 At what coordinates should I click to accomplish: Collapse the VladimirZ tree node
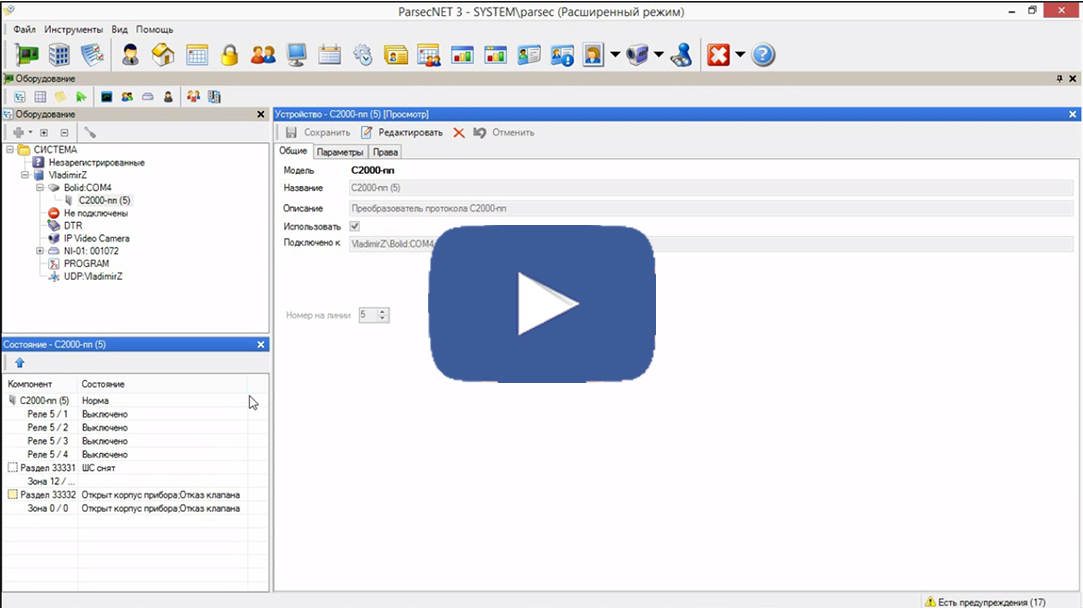tap(25, 175)
